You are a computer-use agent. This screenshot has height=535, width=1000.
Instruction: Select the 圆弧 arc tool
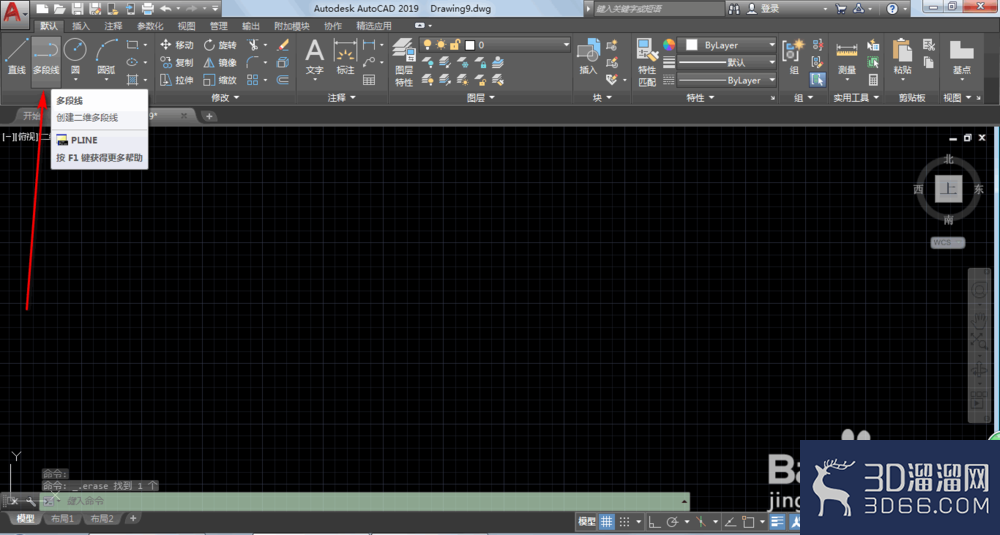pos(106,56)
